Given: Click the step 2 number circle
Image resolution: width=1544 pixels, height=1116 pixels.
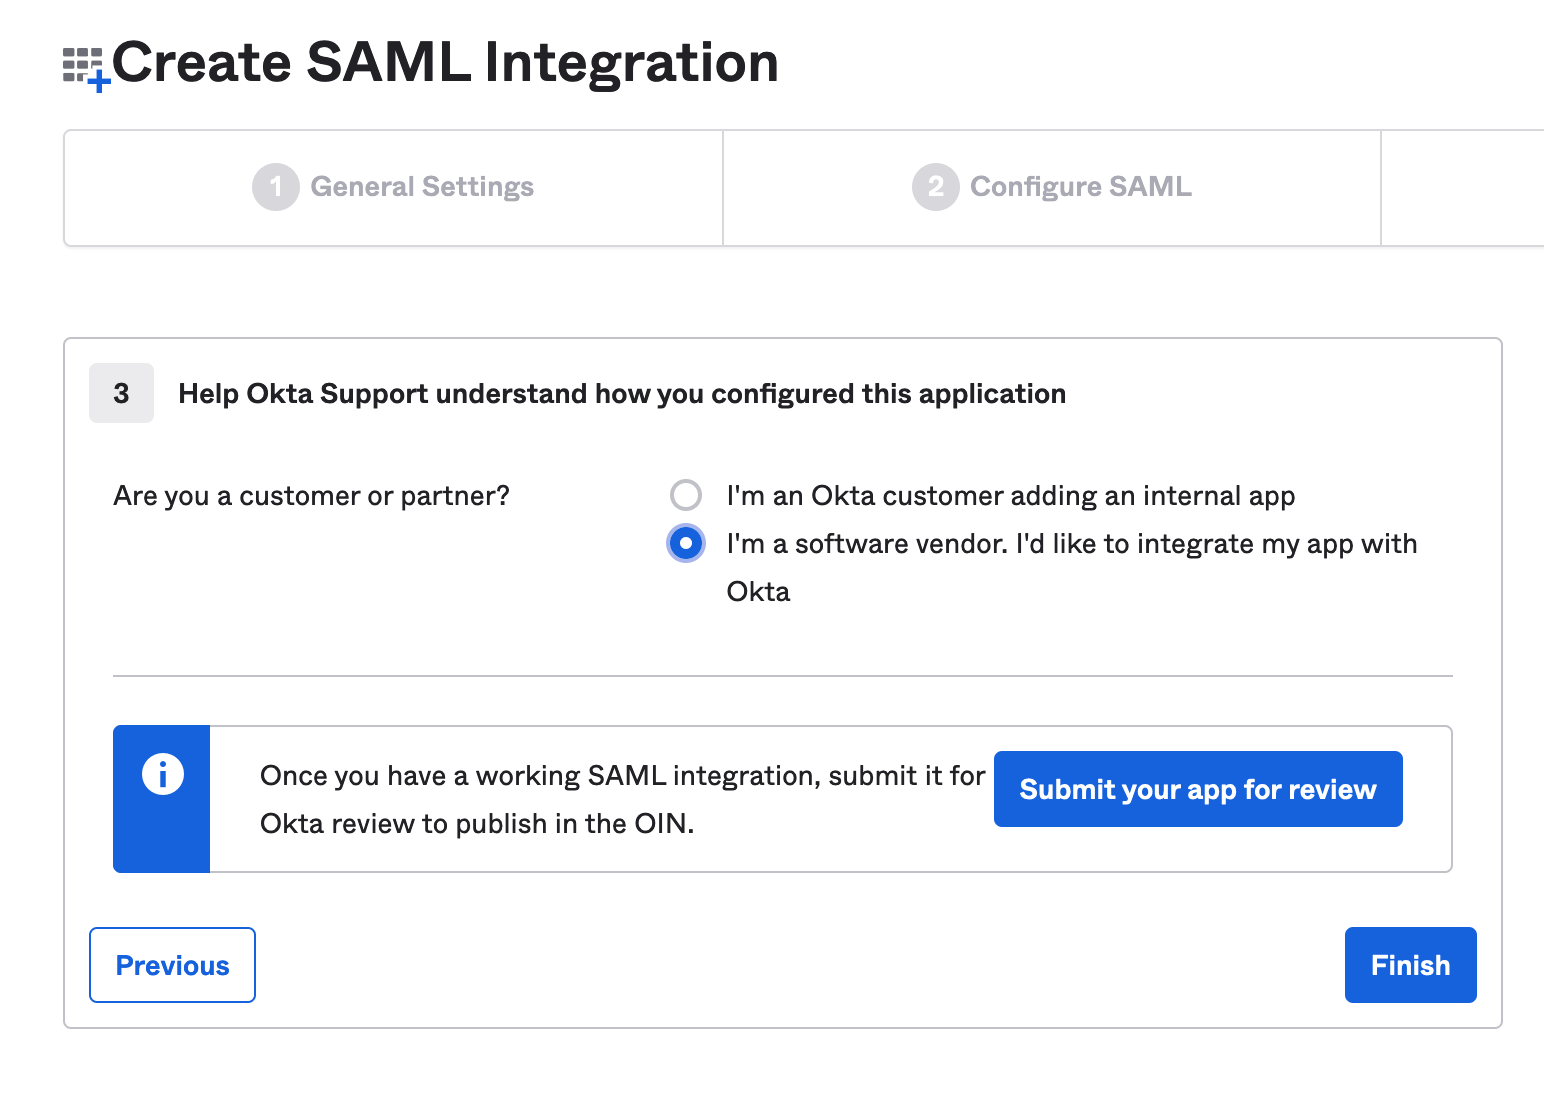Looking at the screenshot, I should pyautogui.click(x=935, y=187).
